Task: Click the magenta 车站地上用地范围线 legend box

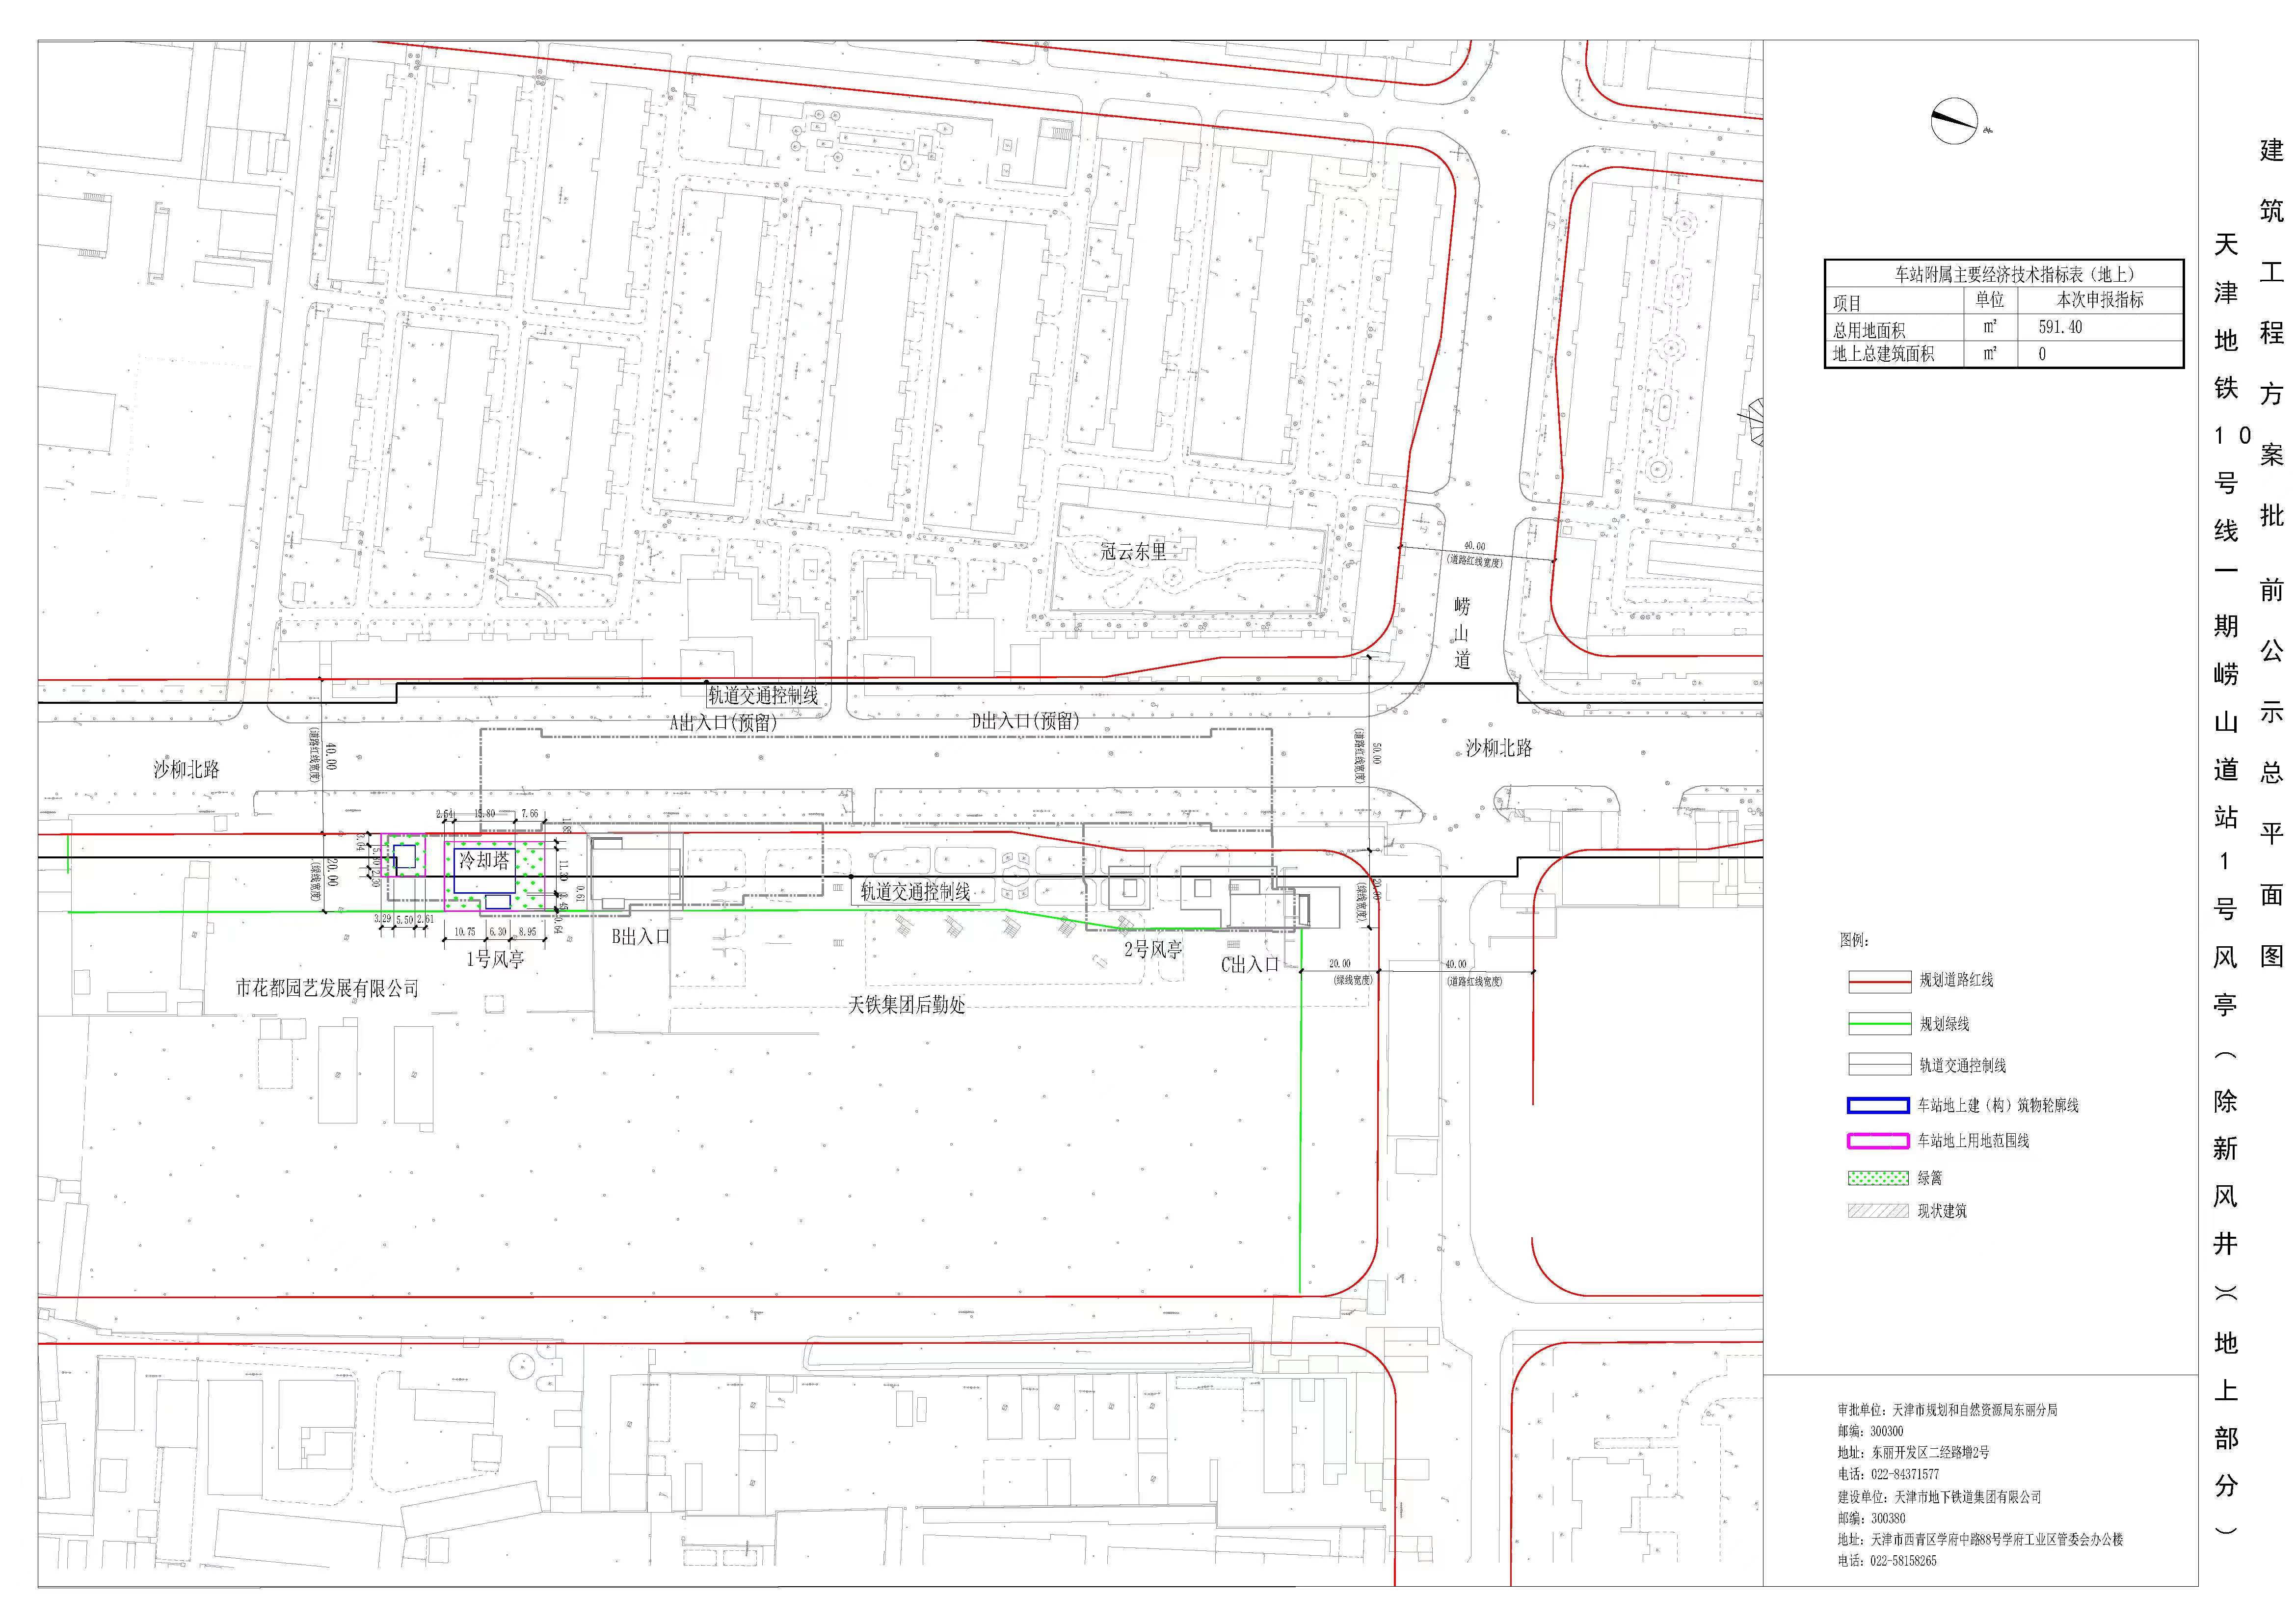Action: point(1878,1141)
